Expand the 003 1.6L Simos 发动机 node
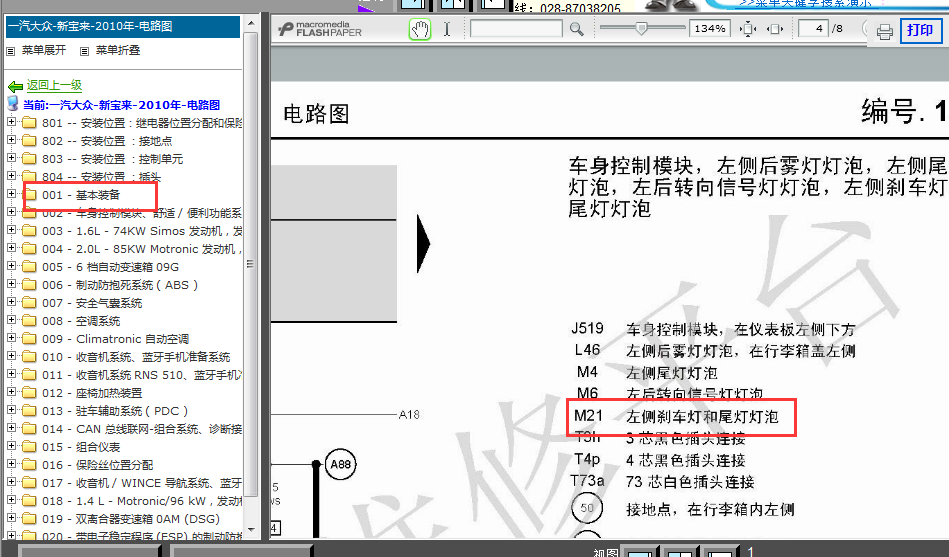Image resolution: width=949 pixels, height=557 pixels. tap(11, 230)
